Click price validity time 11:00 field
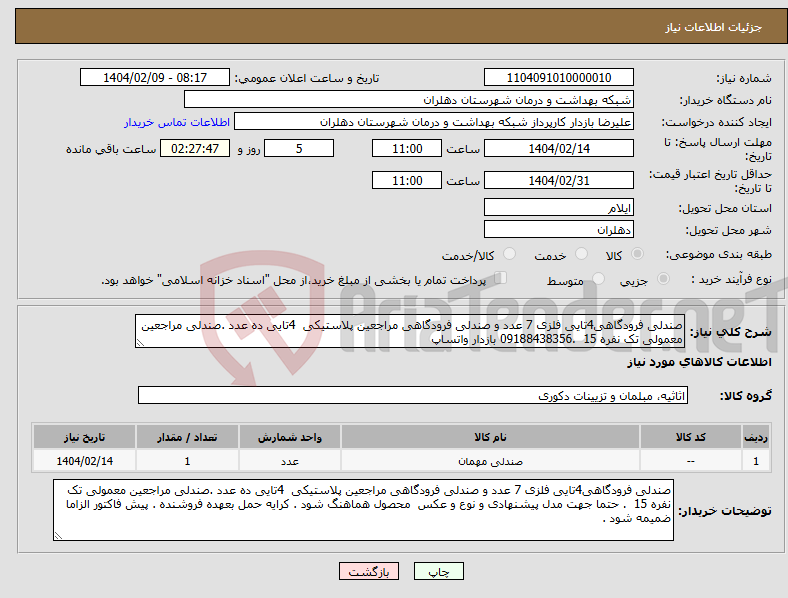Viewport: 788px width, 598px height. click(x=407, y=180)
